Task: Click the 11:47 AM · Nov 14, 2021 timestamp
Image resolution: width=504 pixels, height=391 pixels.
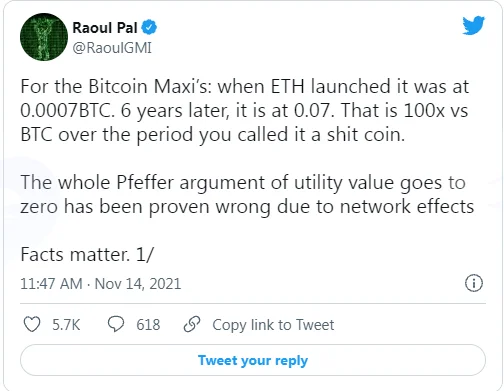Action: pos(101,284)
